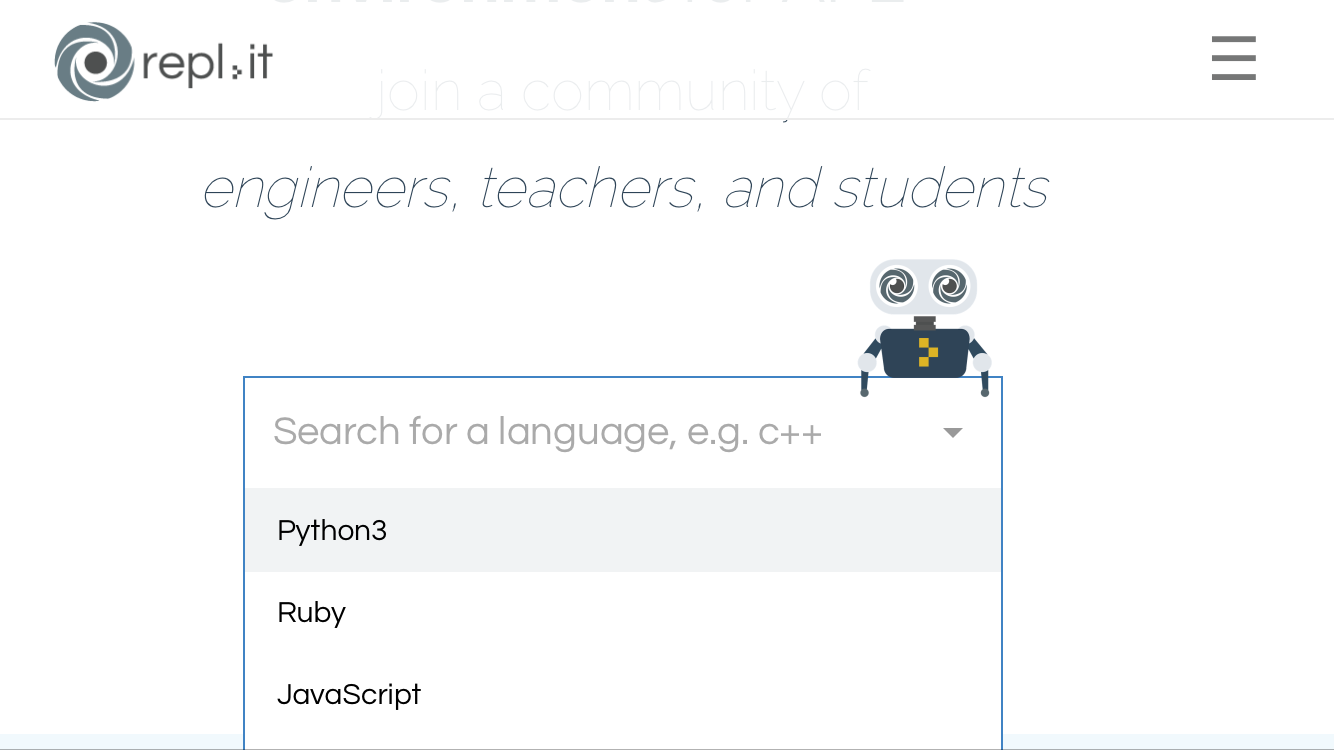
Task: Collapse the language list with the arrow
Action: pyautogui.click(x=953, y=432)
